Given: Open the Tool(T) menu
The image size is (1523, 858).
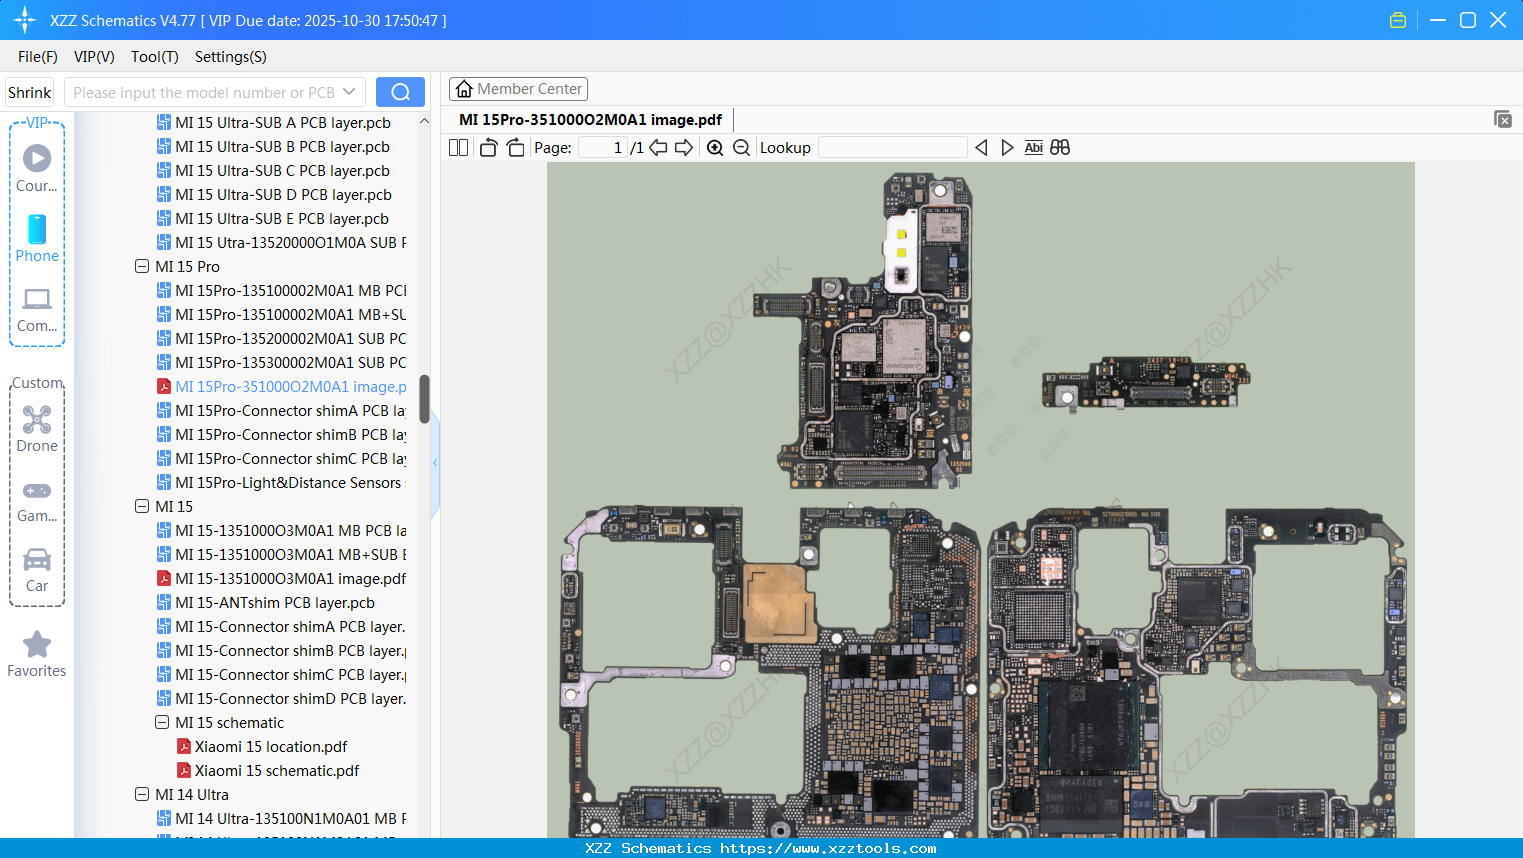Looking at the screenshot, I should pos(154,57).
